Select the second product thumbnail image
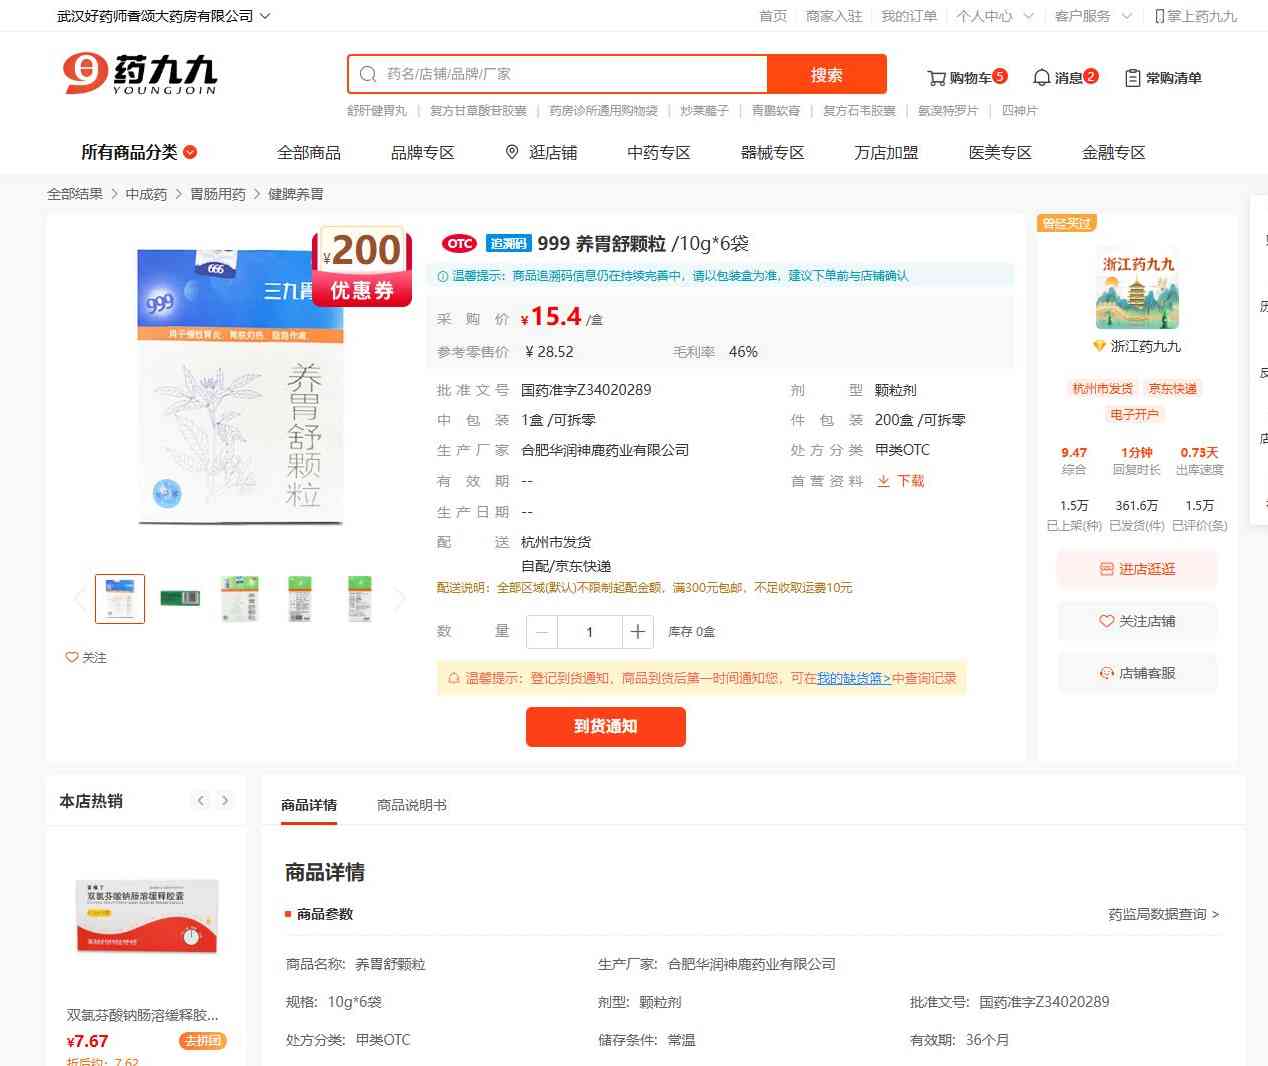Image resolution: width=1268 pixels, height=1066 pixels. pos(180,599)
